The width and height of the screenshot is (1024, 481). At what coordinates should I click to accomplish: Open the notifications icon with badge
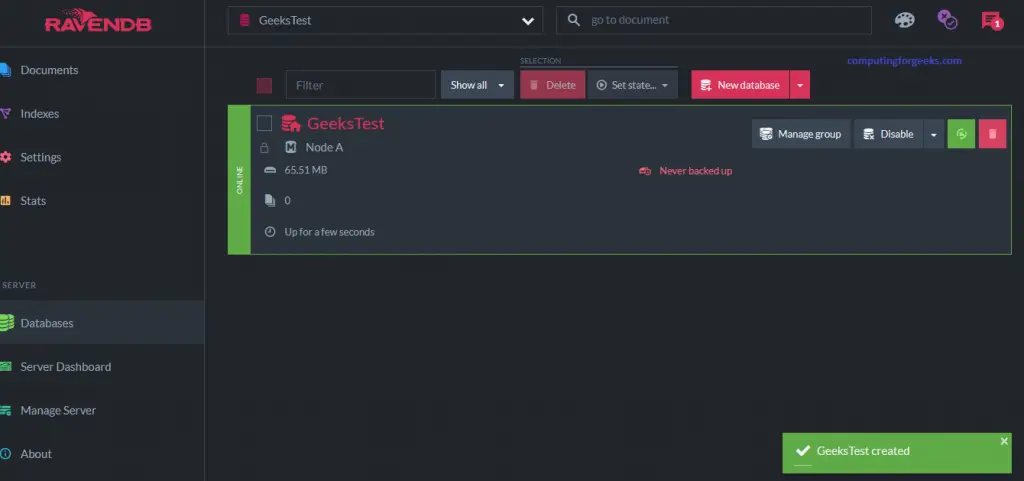click(x=991, y=21)
